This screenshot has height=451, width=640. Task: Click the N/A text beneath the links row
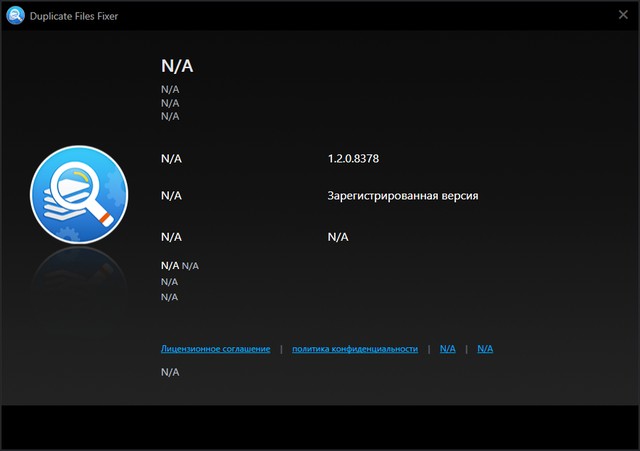click(x=170, y=372)
